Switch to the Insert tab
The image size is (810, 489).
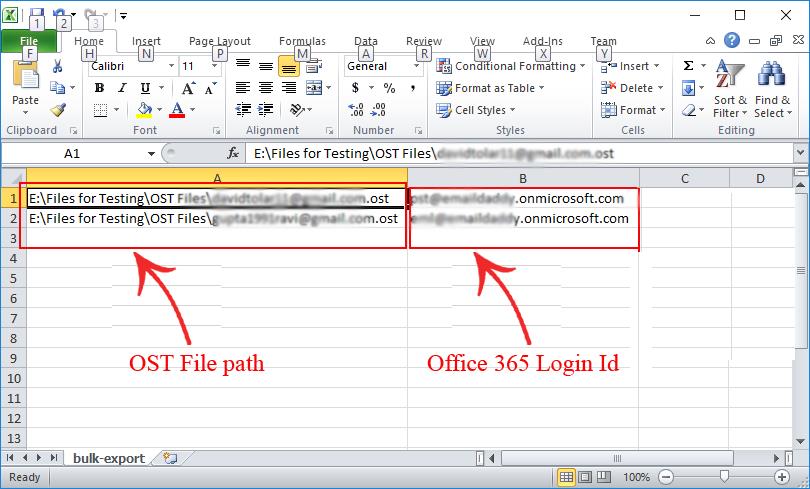tap(146, 41)
